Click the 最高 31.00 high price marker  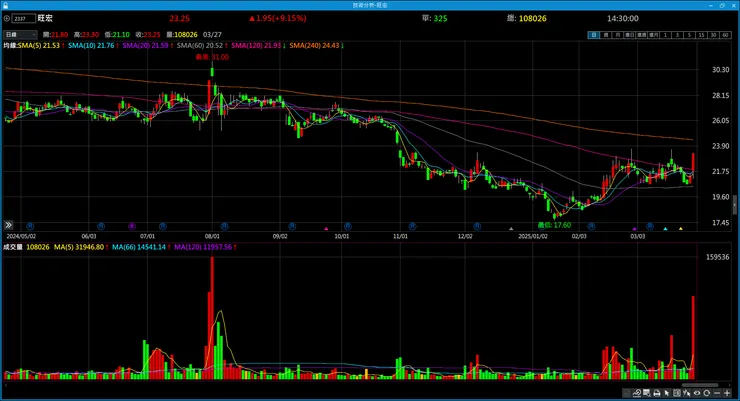click(212, 57)
